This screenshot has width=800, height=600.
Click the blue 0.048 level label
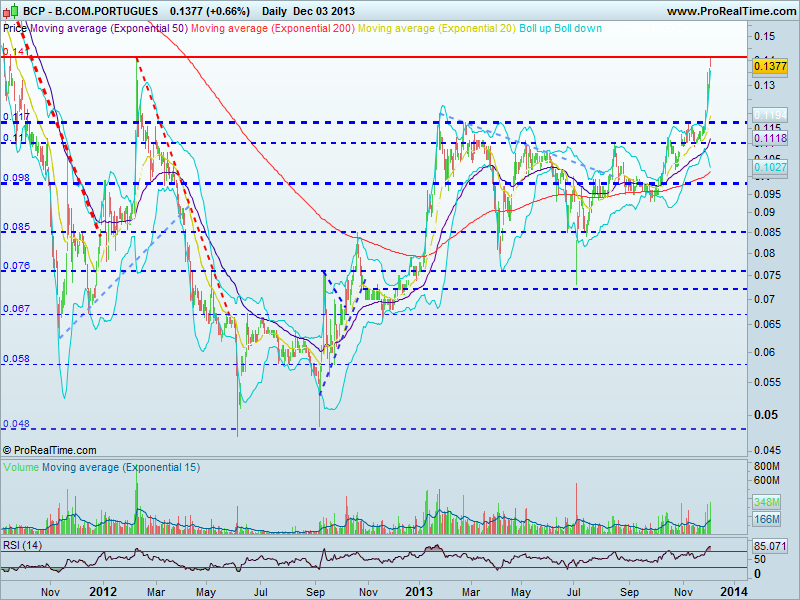tap(16, 423)
